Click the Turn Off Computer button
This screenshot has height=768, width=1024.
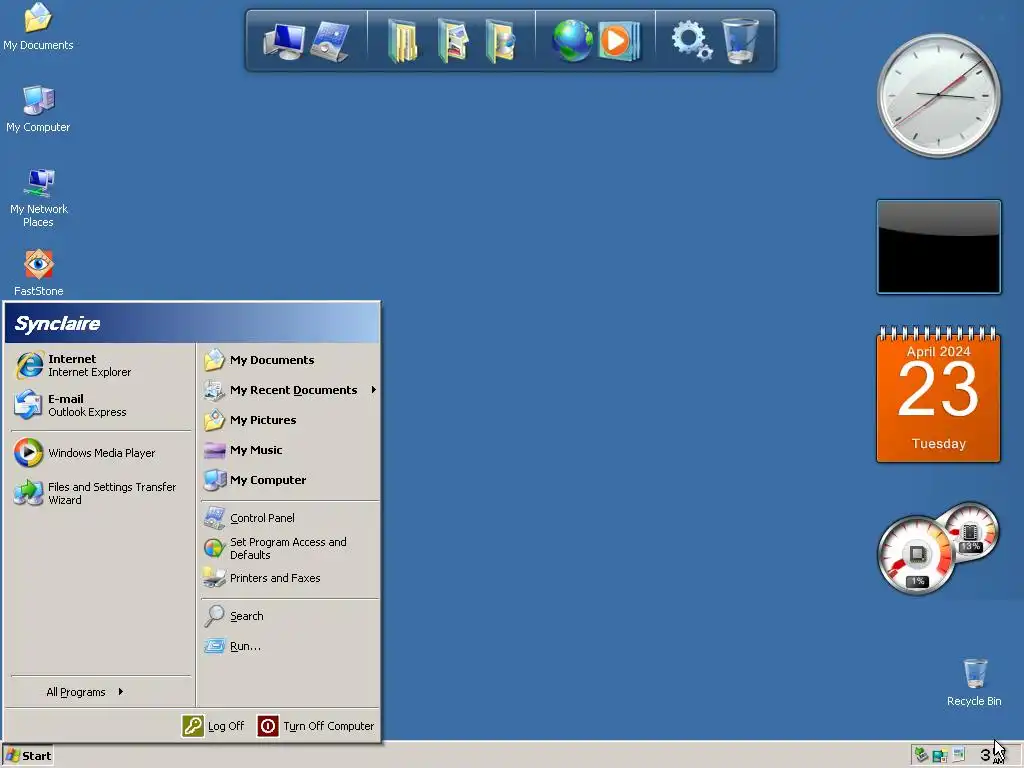tap(316, 726)
